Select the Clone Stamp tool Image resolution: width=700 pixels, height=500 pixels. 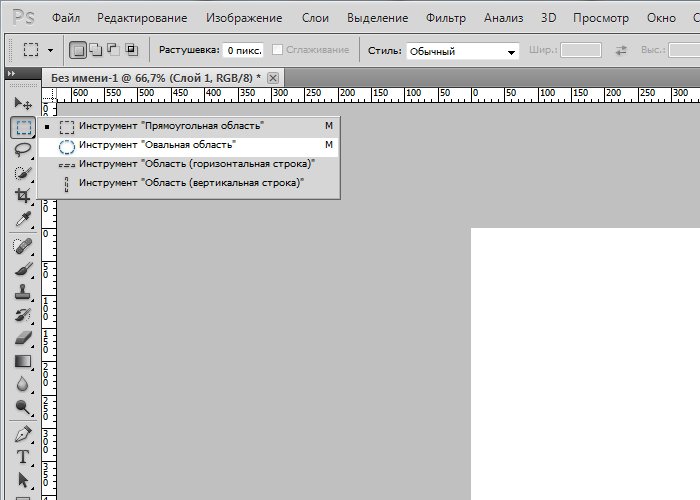(x=23, y=292)
